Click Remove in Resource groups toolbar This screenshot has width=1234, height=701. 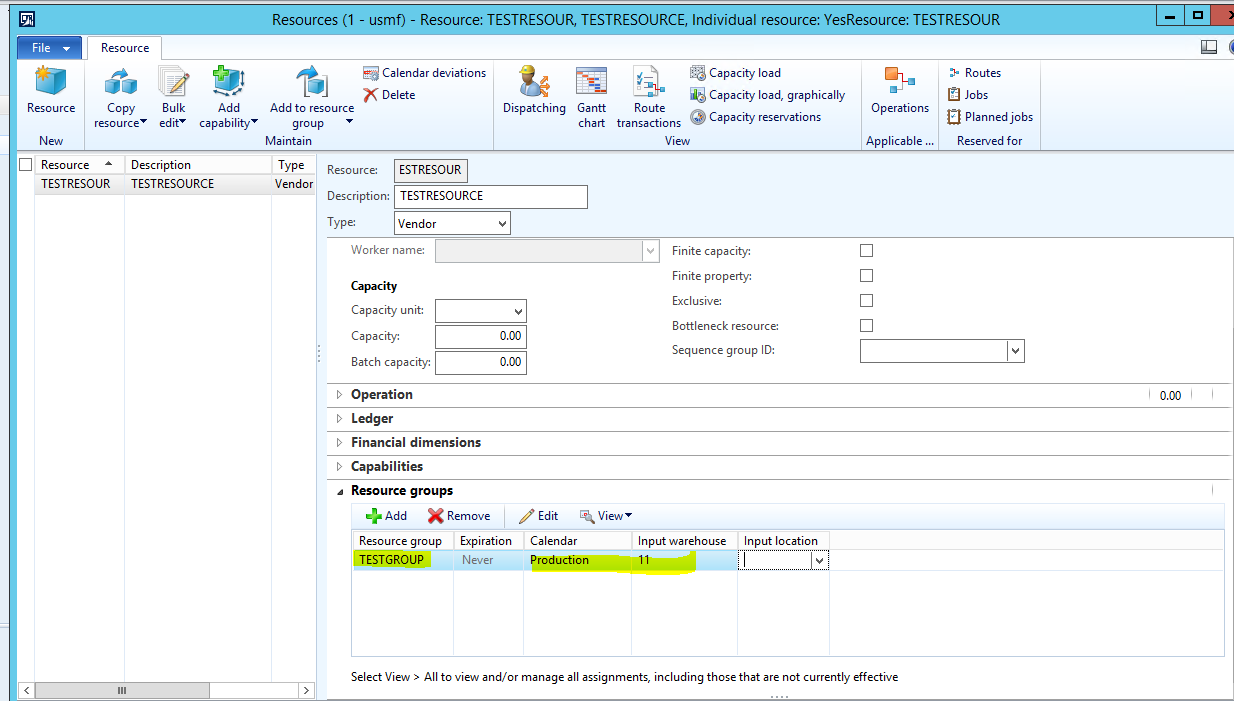[x=459, y=516]
